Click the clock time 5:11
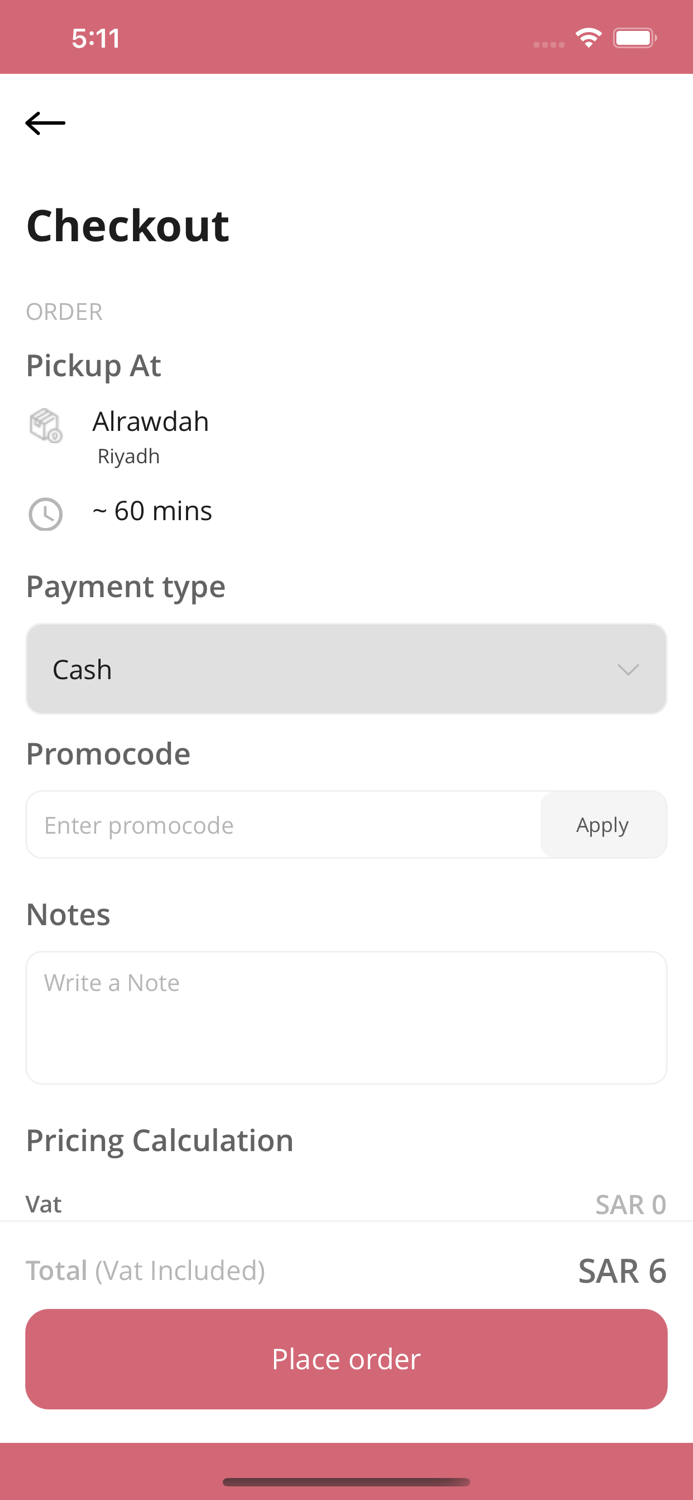 [x=96, y=37]
